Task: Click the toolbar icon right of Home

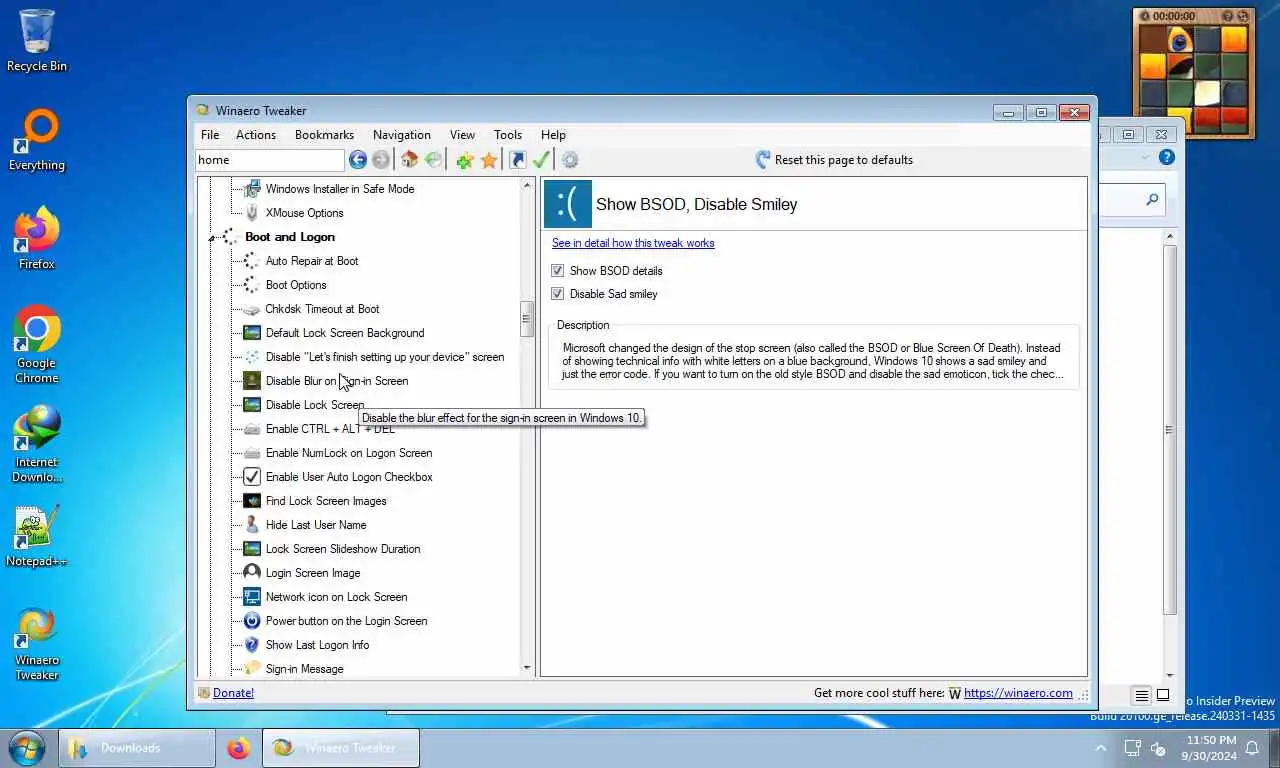Action: coord(433,160)
